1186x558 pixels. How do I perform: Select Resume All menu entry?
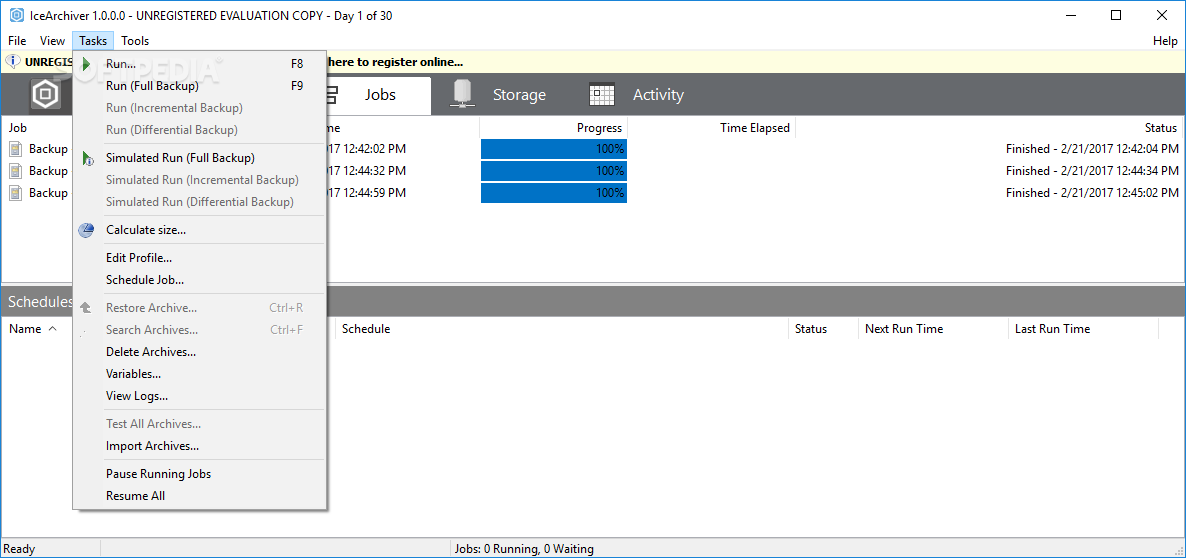coord(200,496)
